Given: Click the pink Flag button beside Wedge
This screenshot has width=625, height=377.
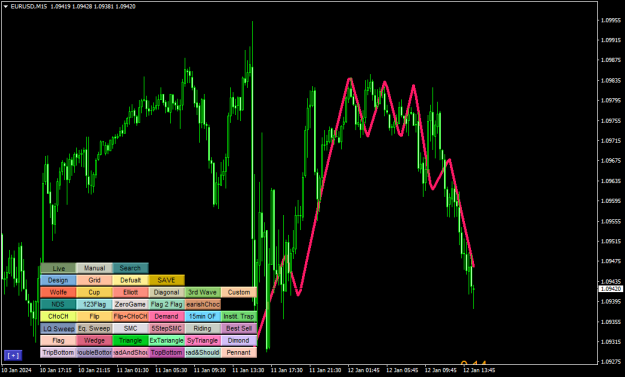Looking at the screenshot, I should point(58,340).
